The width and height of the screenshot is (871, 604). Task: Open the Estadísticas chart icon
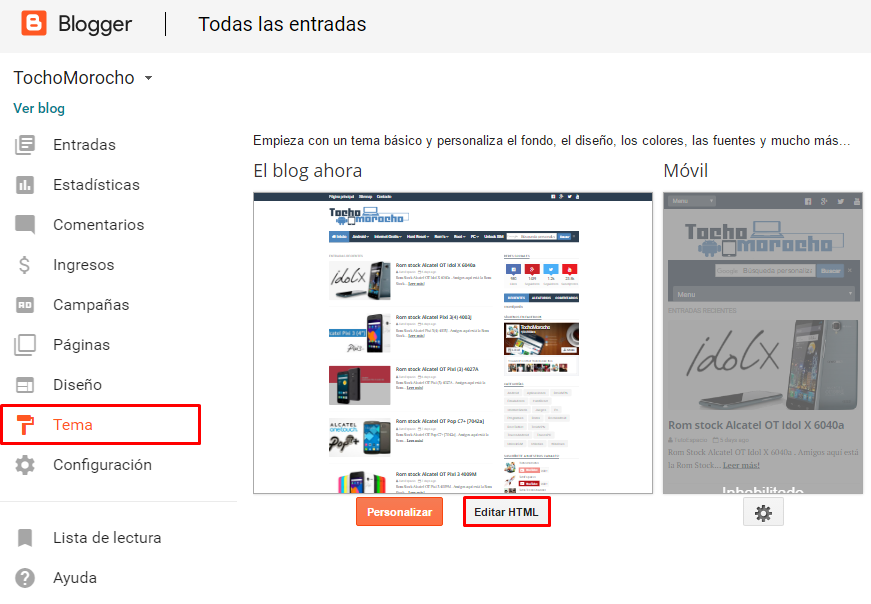coord(25,184)
